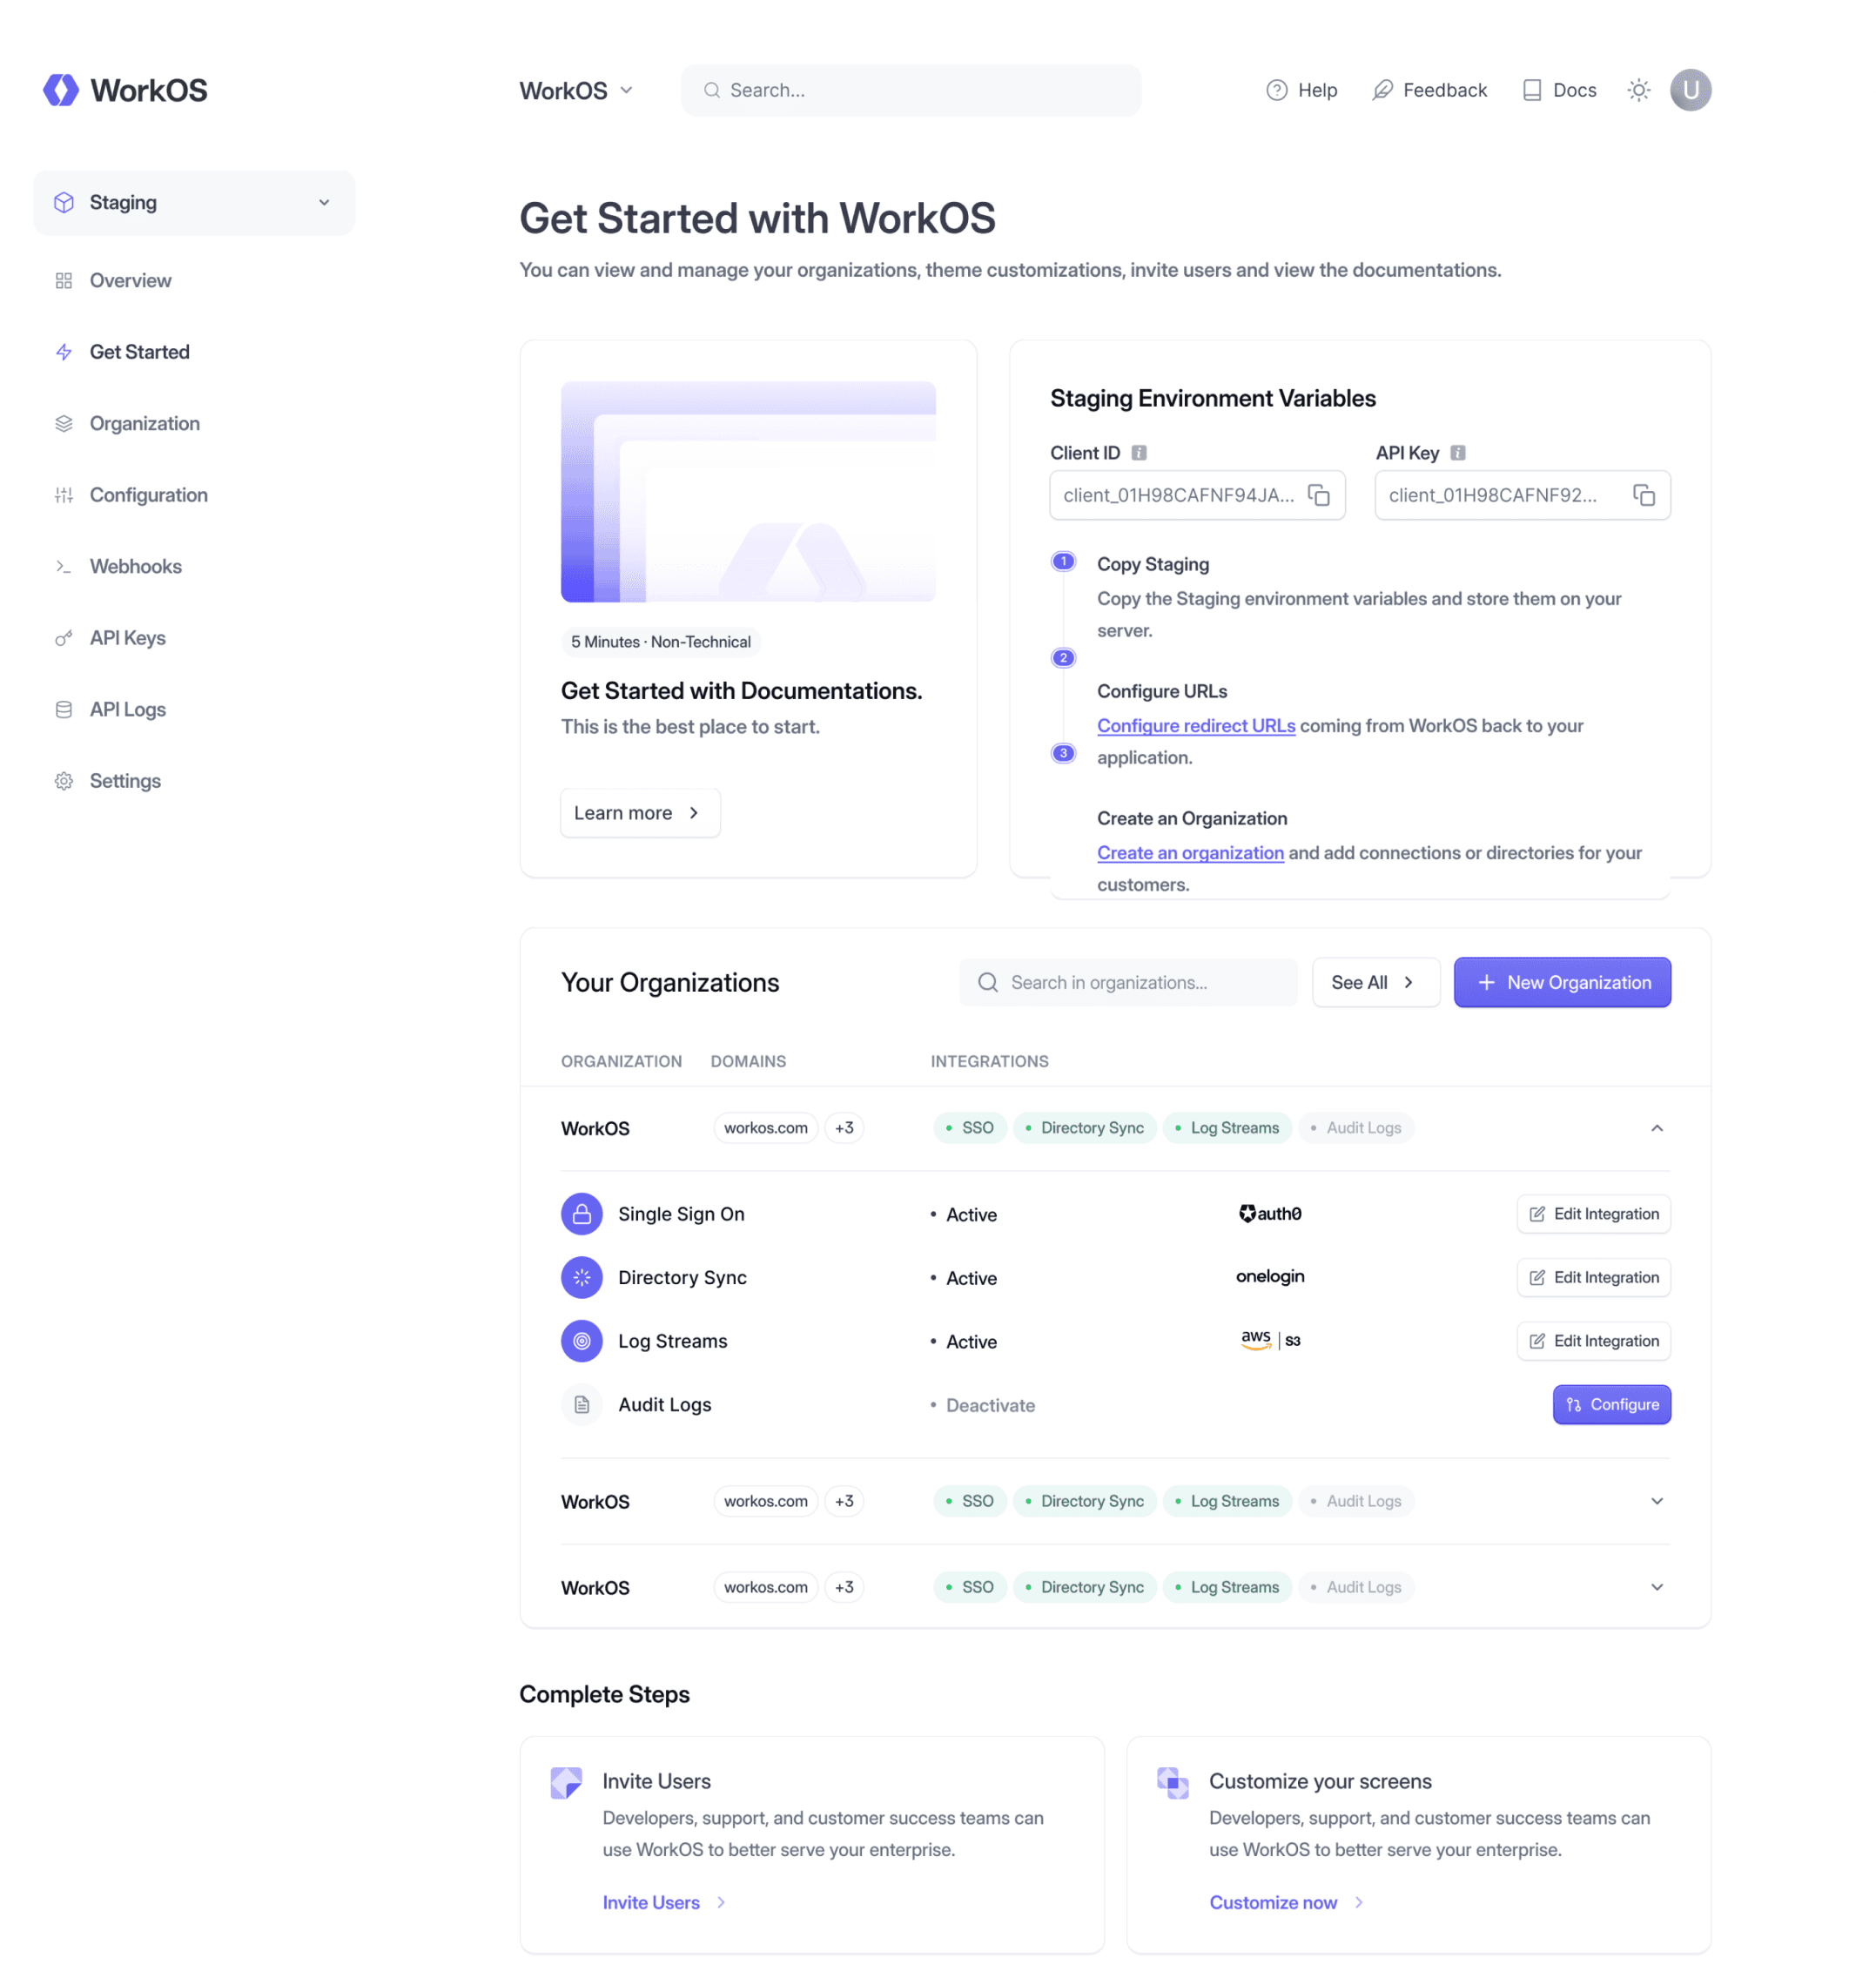Open API Keys in sidebar
1876x1978 pixels.
coord(127,638)
